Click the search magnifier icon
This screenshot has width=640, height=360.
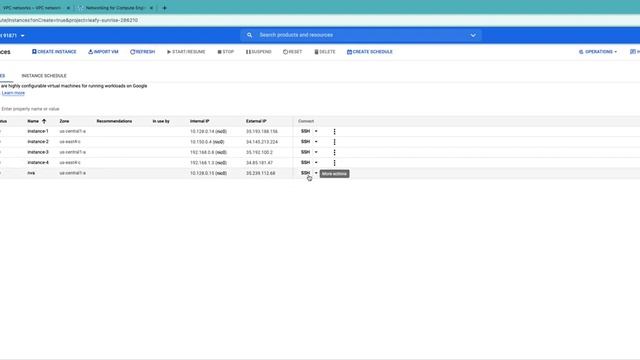[249, 35]
